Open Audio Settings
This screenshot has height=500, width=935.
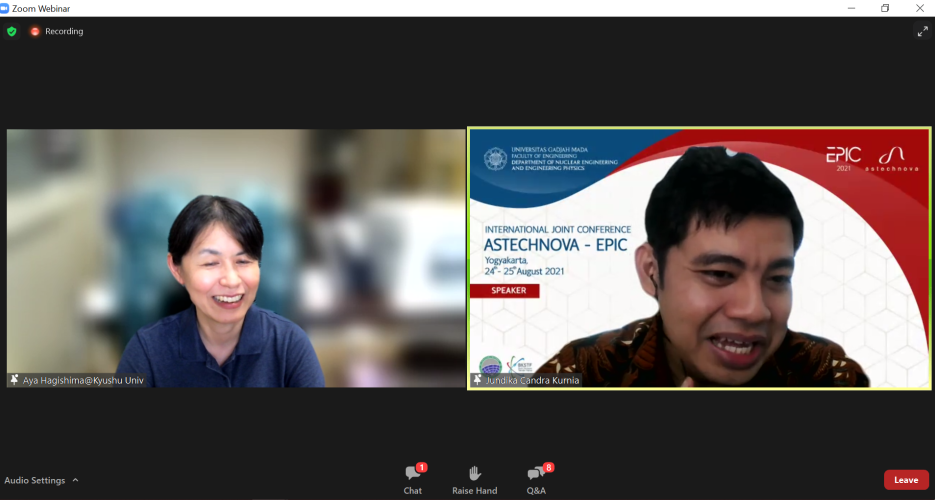point(35,480)
